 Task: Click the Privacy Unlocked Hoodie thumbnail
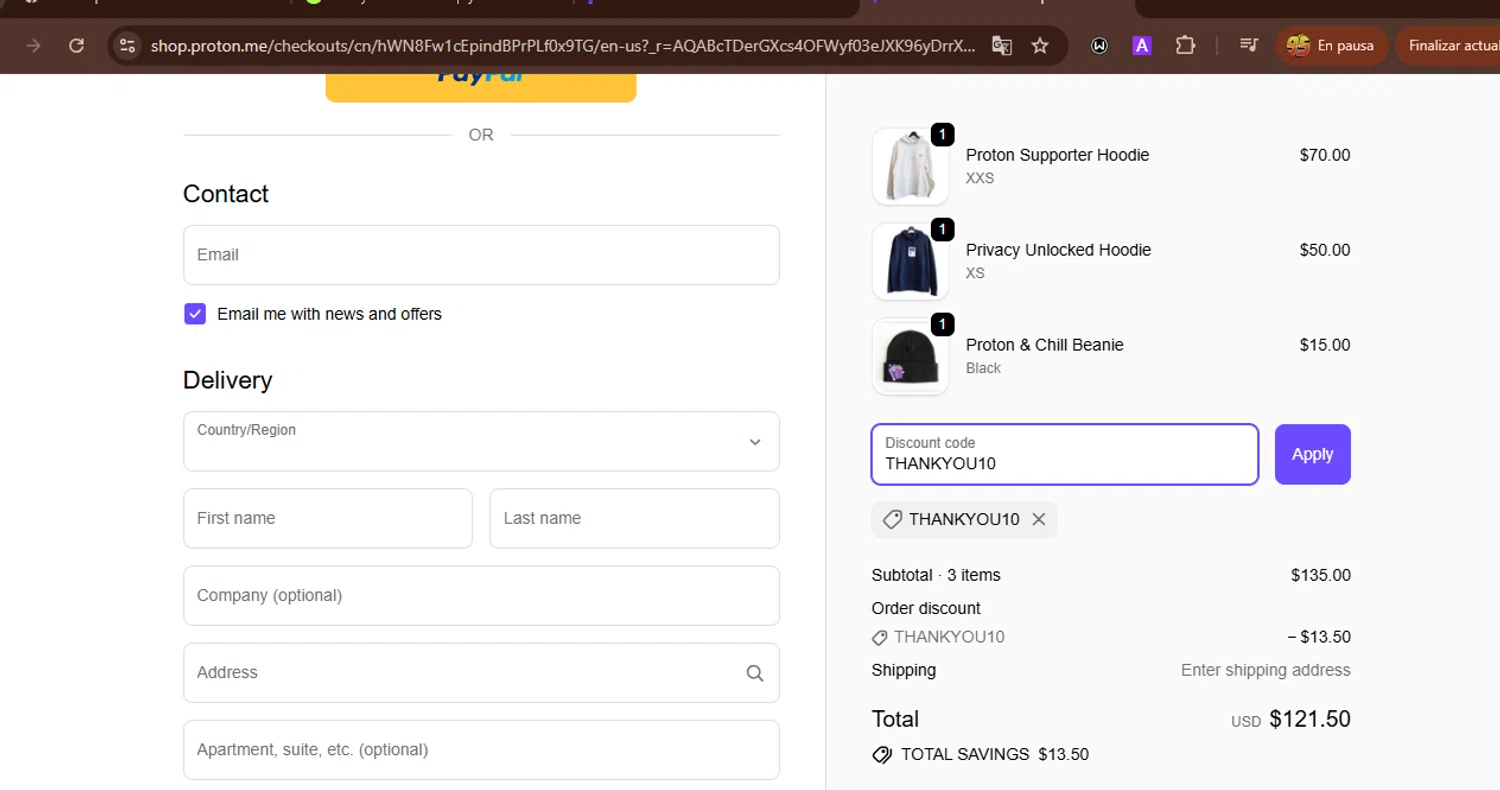pyautogui.click(x=910, y=261)
